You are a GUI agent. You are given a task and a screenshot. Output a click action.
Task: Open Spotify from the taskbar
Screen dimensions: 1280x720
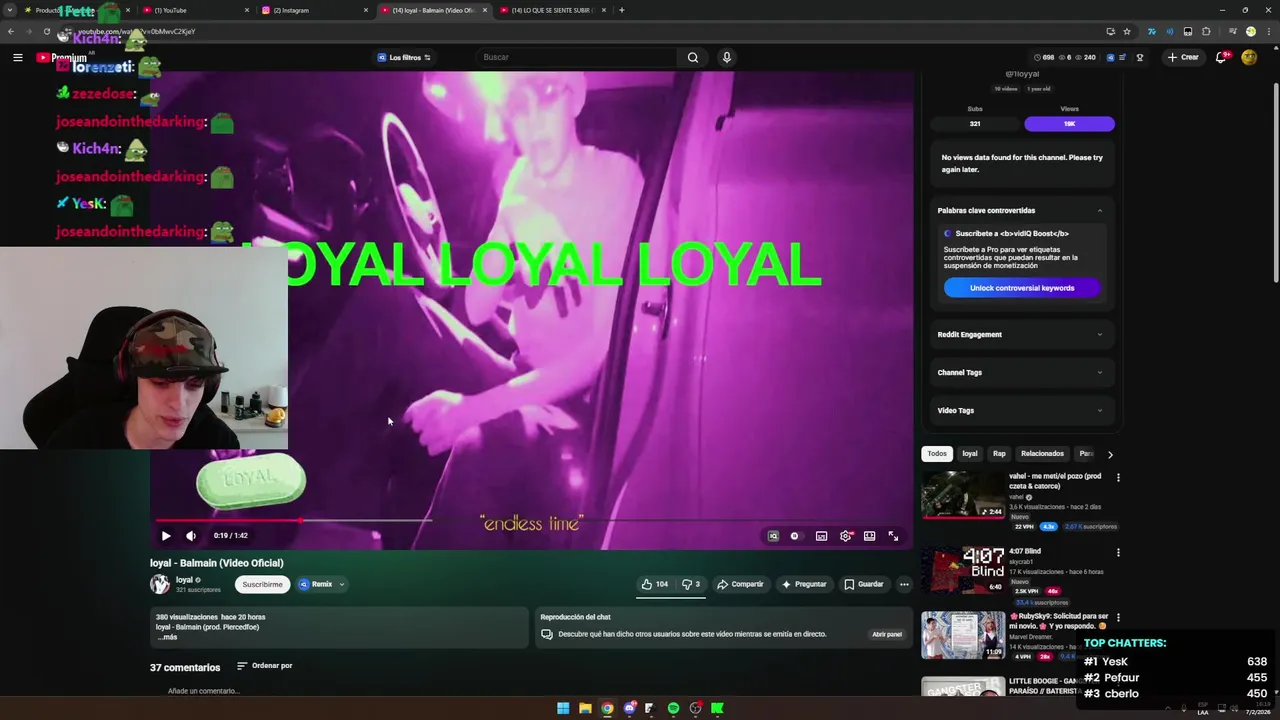click(x=673, y=708)
